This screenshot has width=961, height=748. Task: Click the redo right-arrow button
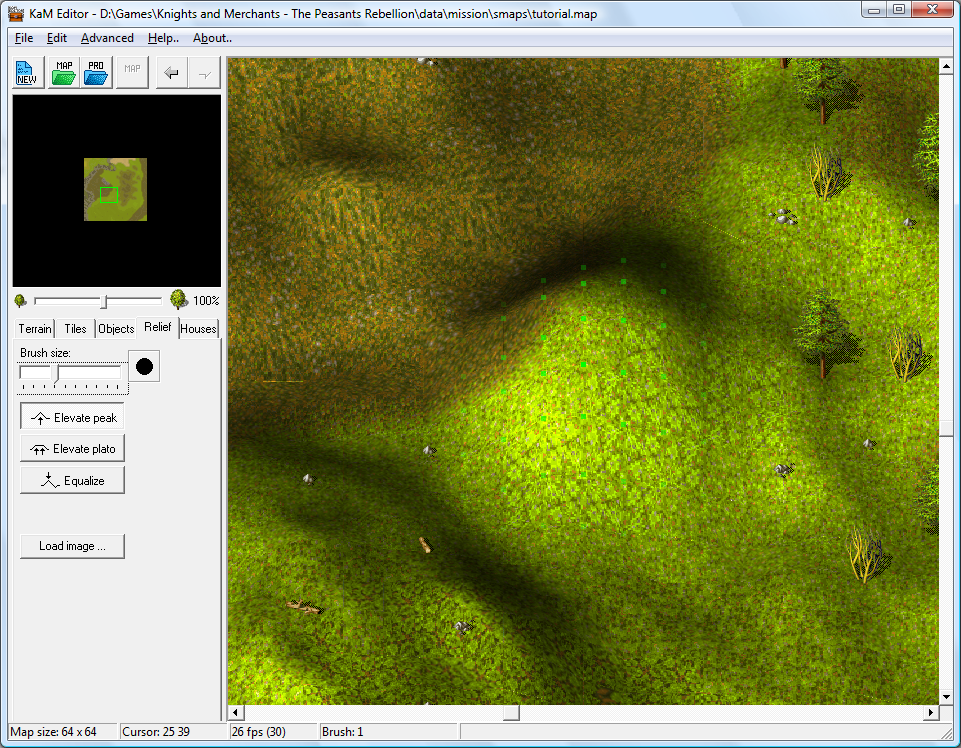pyautogui.click(x=205, y=73)
